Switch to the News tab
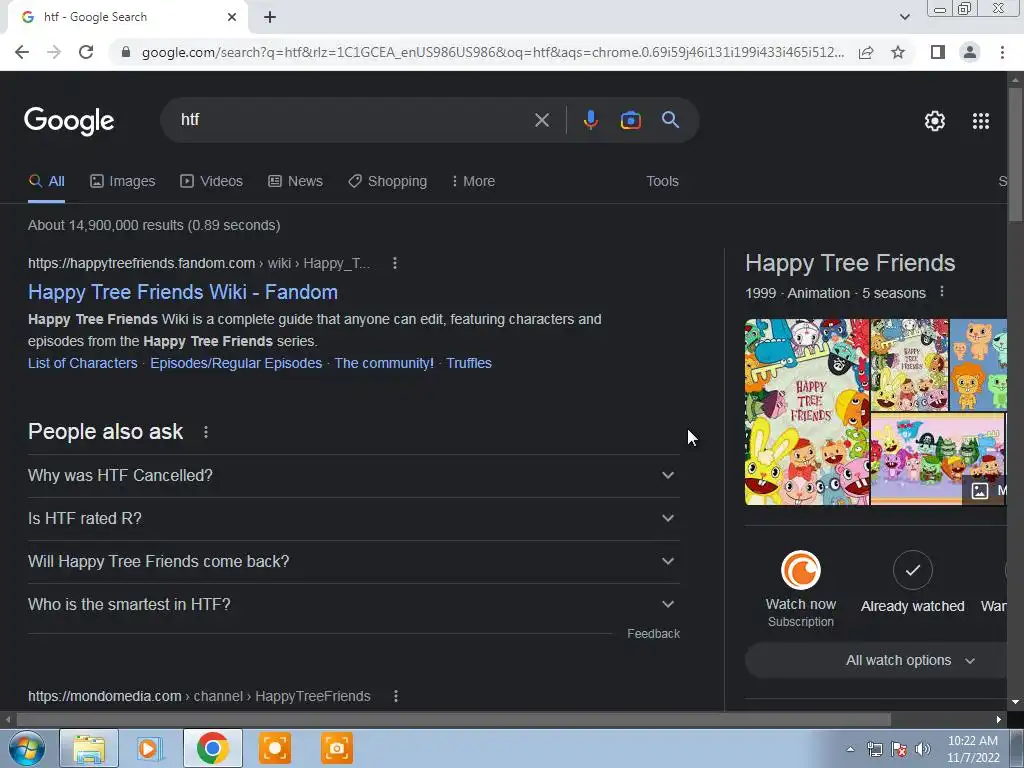This screenshot has height=768, width=1024. coord(295,181)
